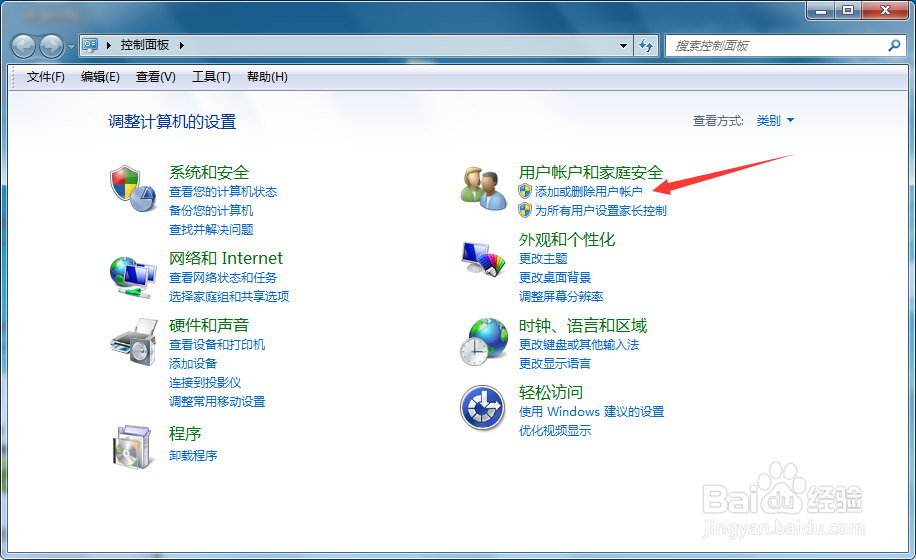916x560 pixels.
Task: Open the 程序 category heading
Action: (x=185, y=434)
